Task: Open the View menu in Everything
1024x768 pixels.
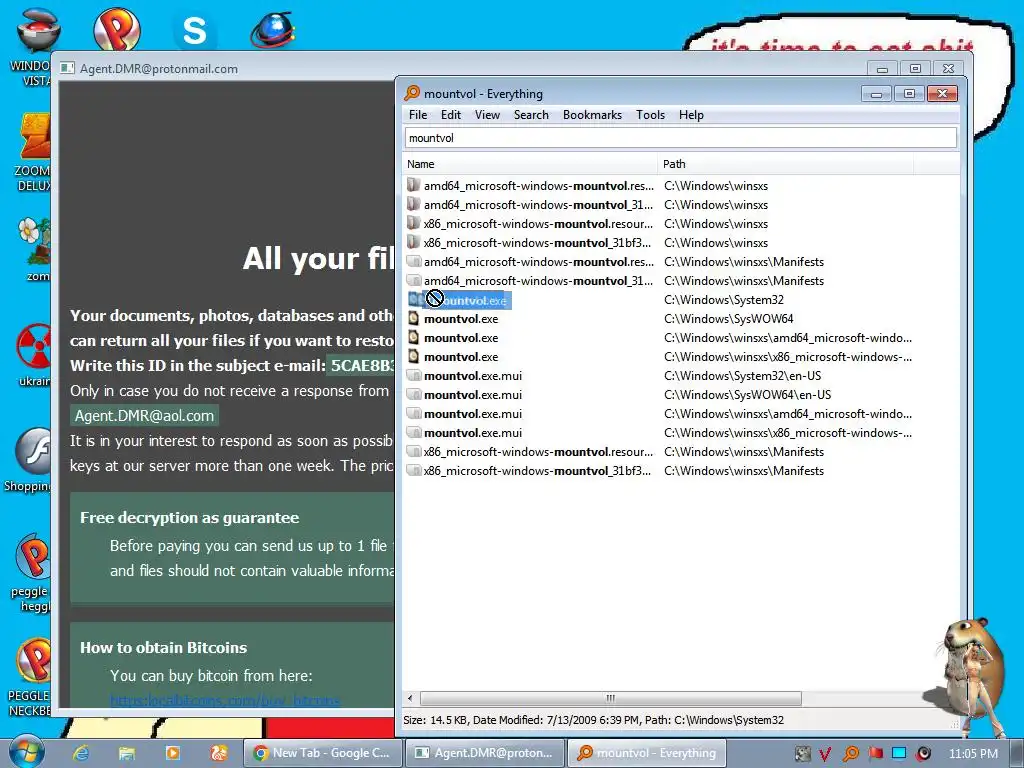Action: click(487, 115)
